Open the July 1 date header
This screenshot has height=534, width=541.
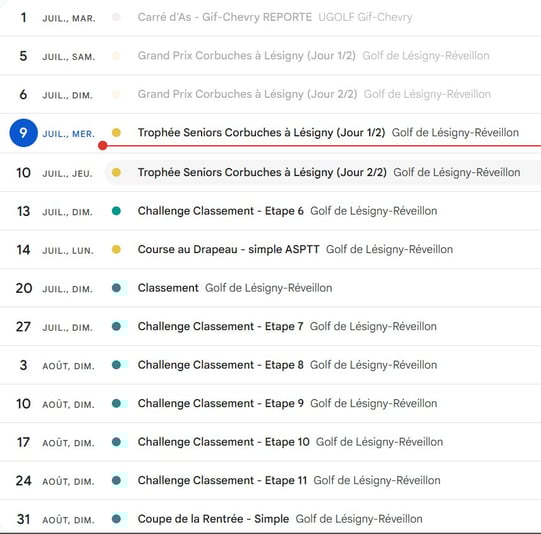[x=23, y=18]
